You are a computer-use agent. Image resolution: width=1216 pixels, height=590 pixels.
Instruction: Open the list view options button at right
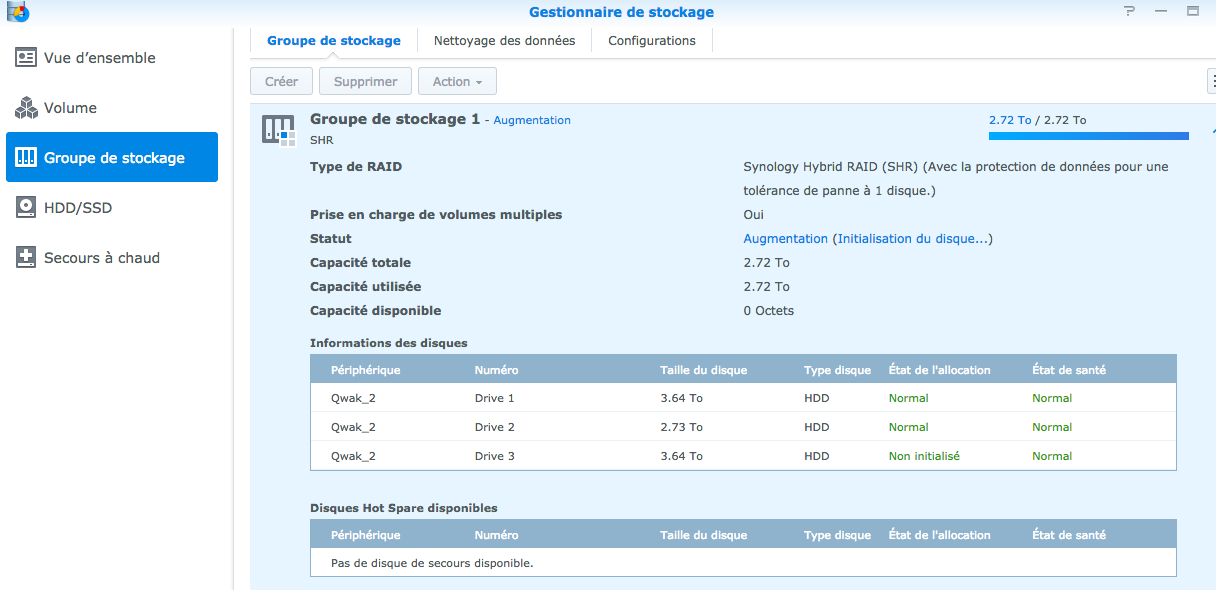coord(1212,82)
